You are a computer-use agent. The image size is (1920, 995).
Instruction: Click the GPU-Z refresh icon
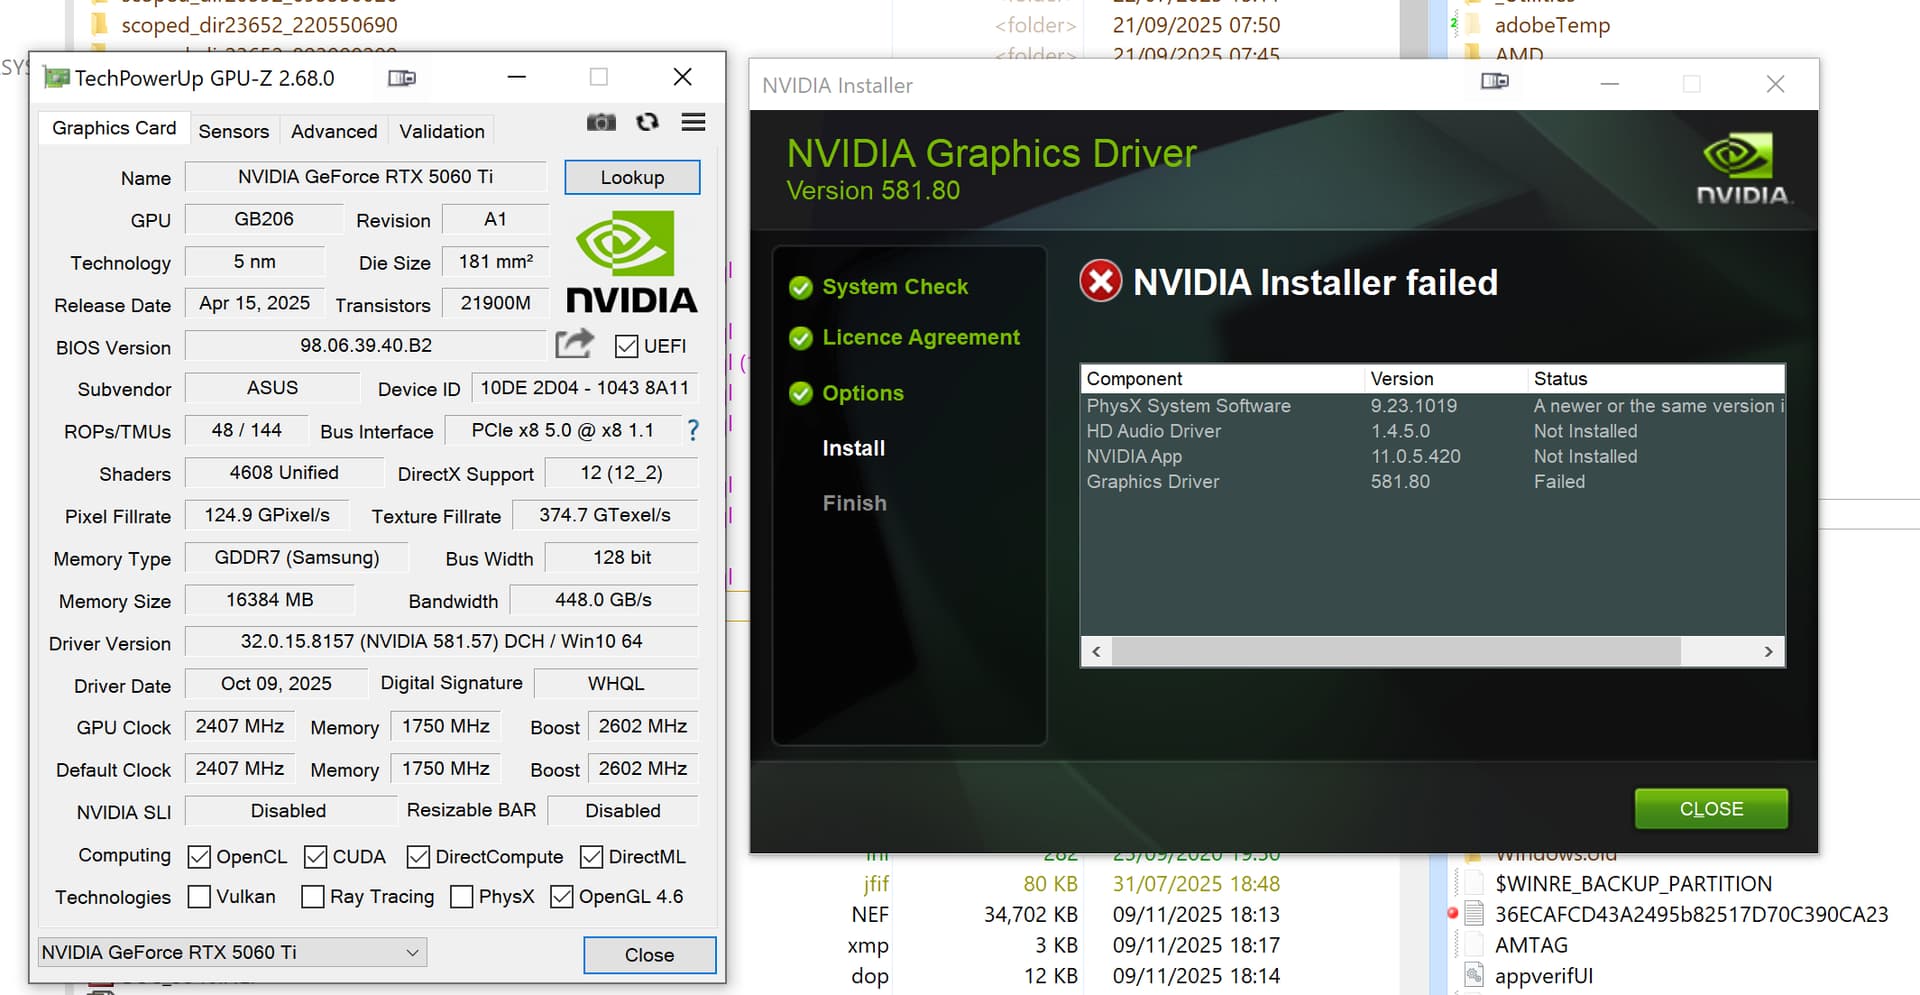pos(647,122)
